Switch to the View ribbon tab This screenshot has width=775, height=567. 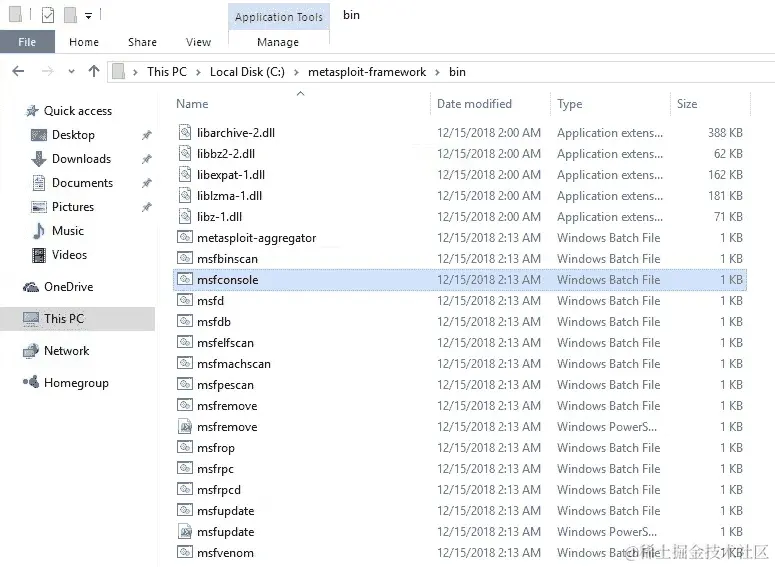click(198, 42)
